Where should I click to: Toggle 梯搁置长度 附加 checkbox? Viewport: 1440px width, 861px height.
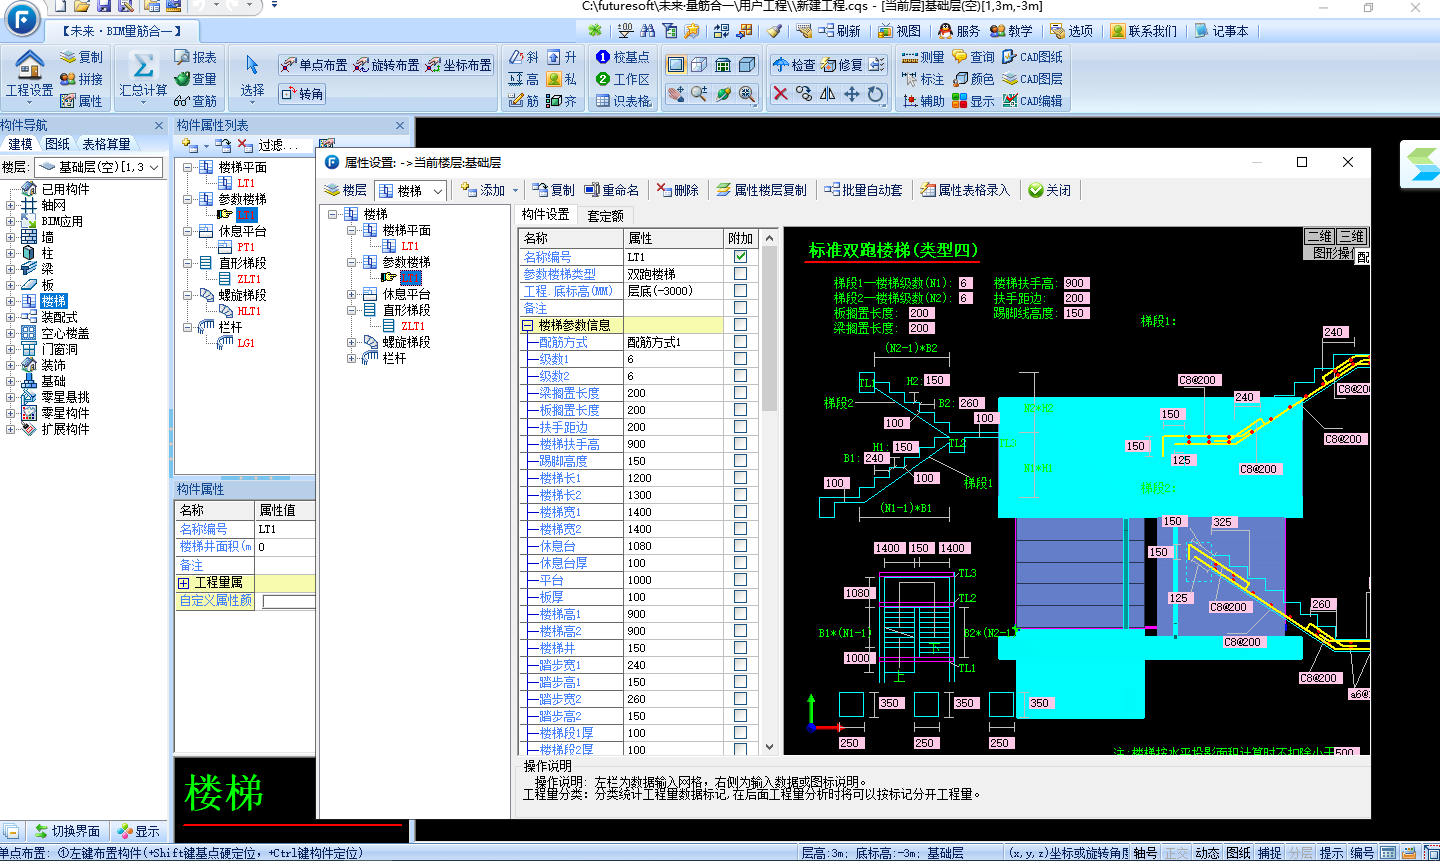(740, 392)
